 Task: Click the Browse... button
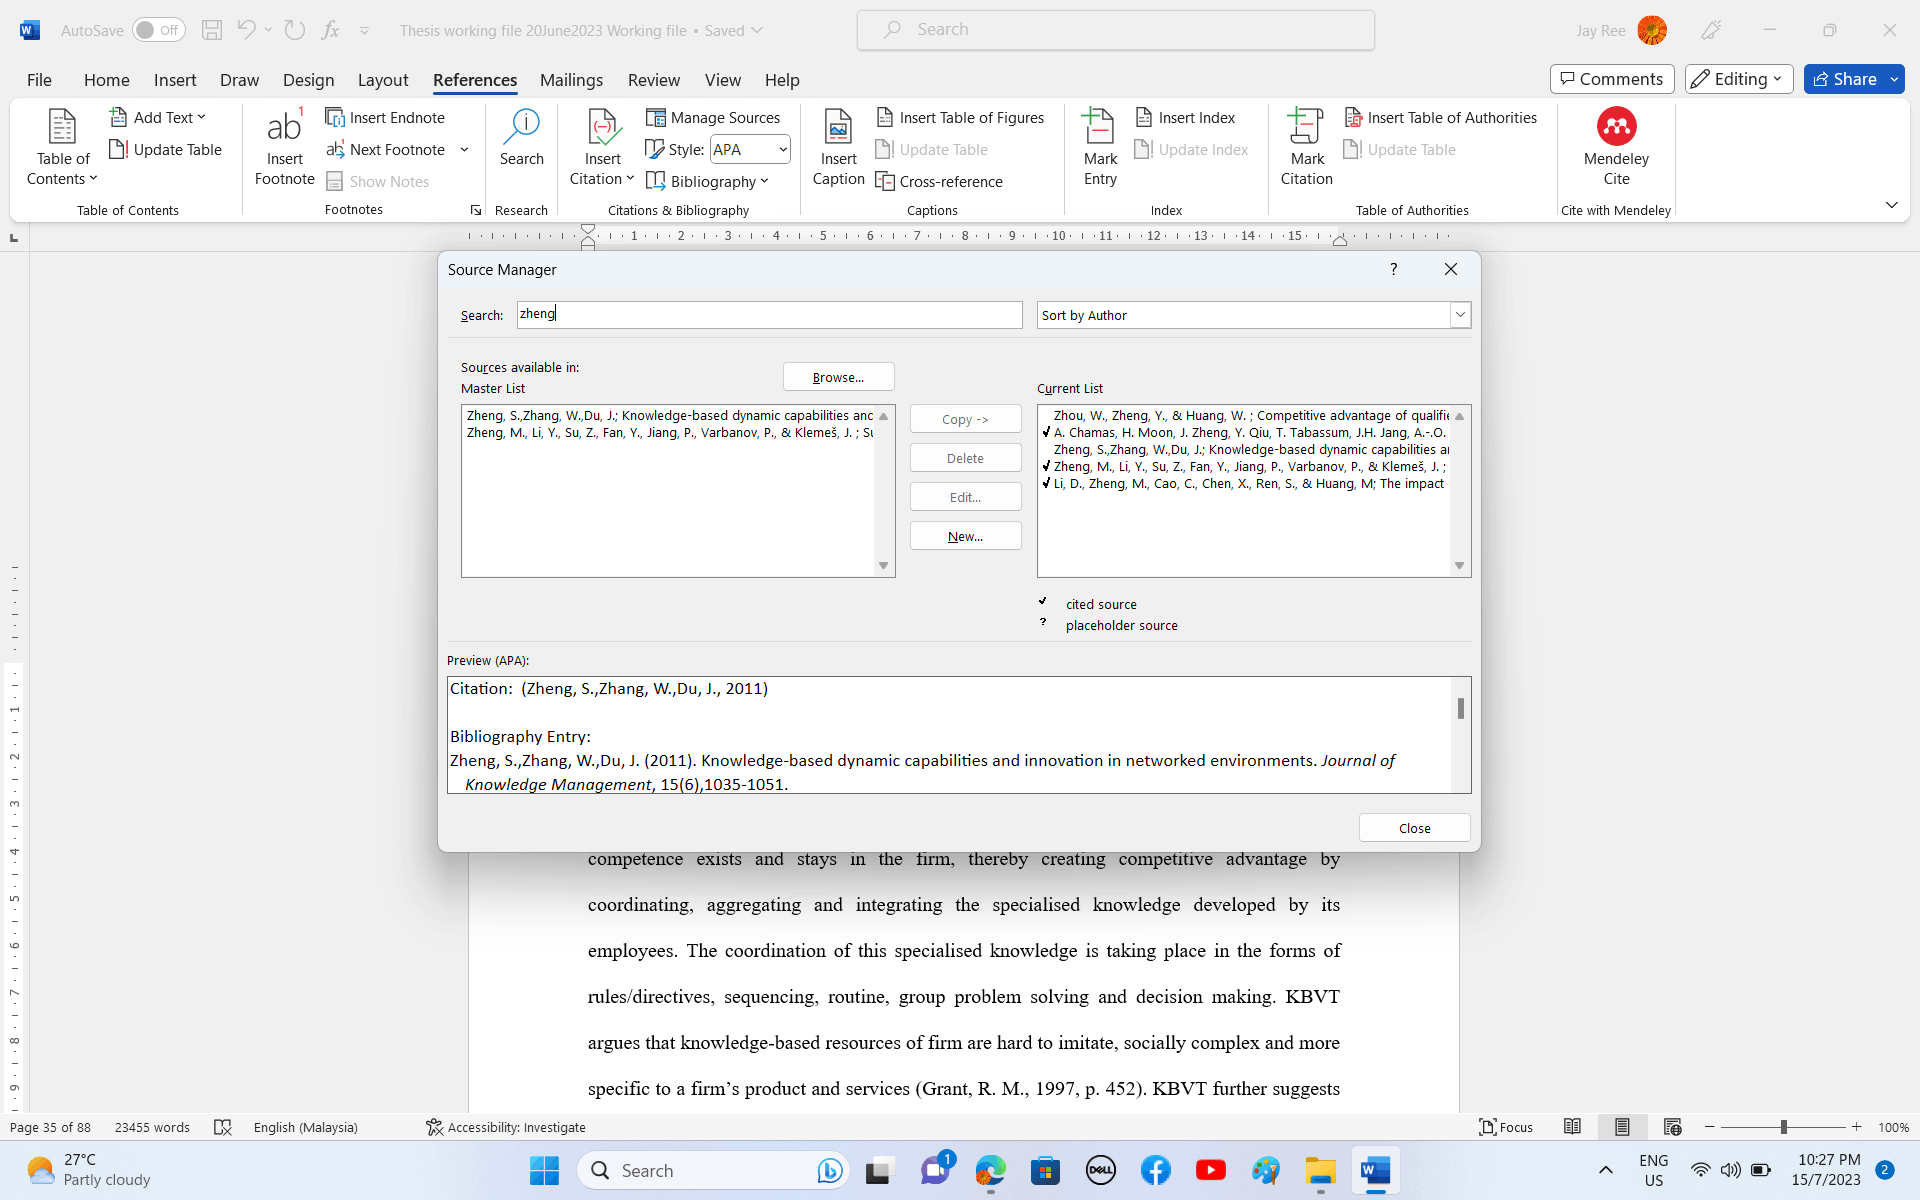tap(838, 377)
